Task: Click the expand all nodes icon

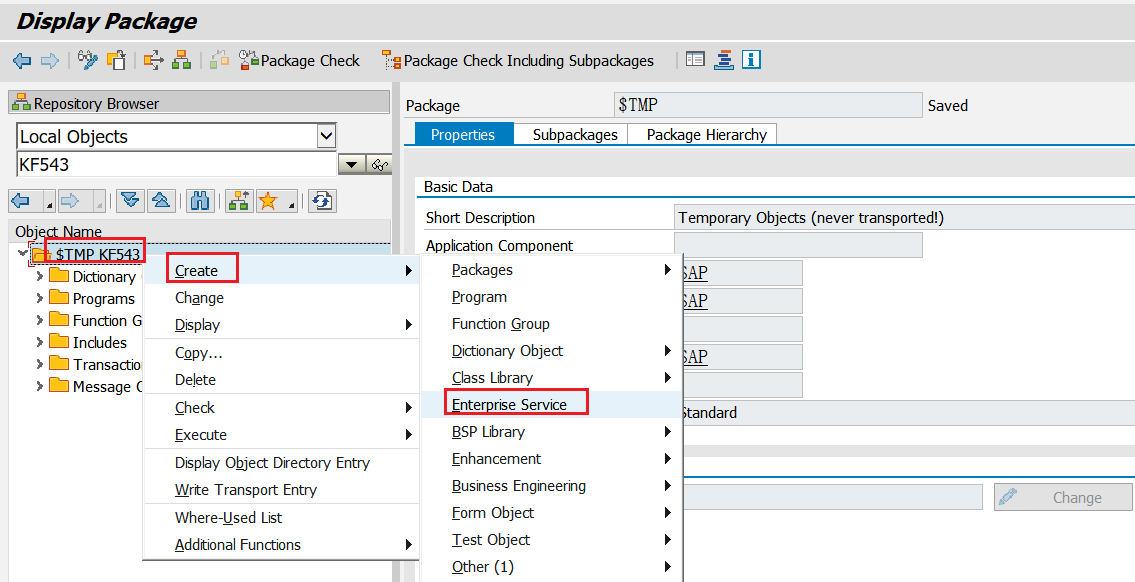Action: click(130, 201)
